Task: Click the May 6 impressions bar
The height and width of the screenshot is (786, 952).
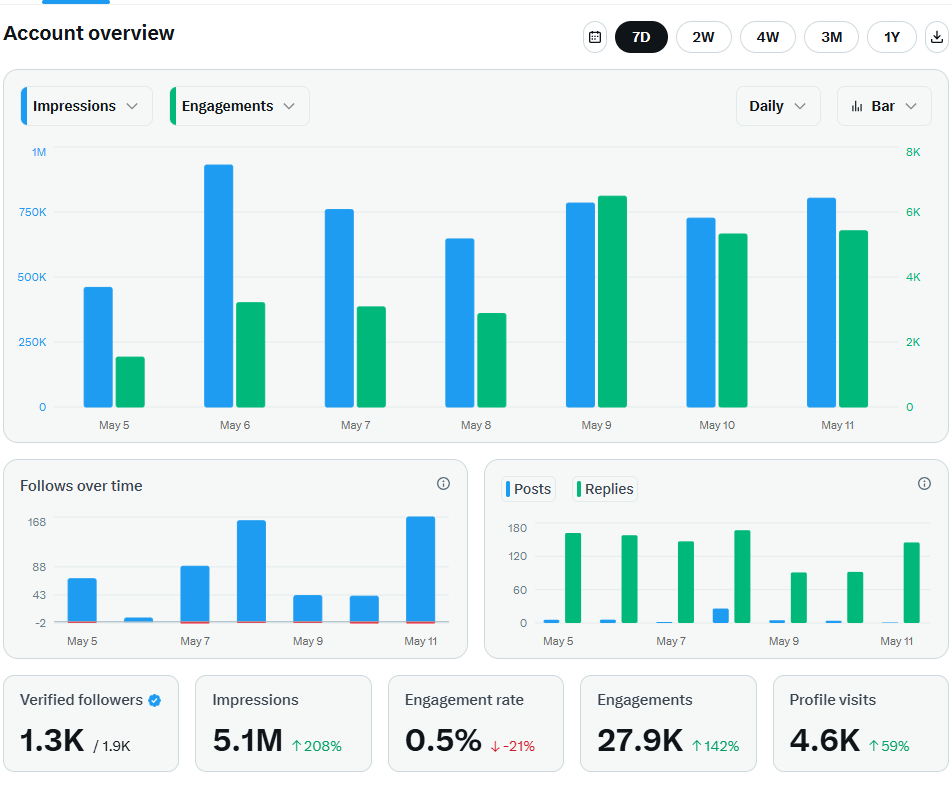Action: 219,286
